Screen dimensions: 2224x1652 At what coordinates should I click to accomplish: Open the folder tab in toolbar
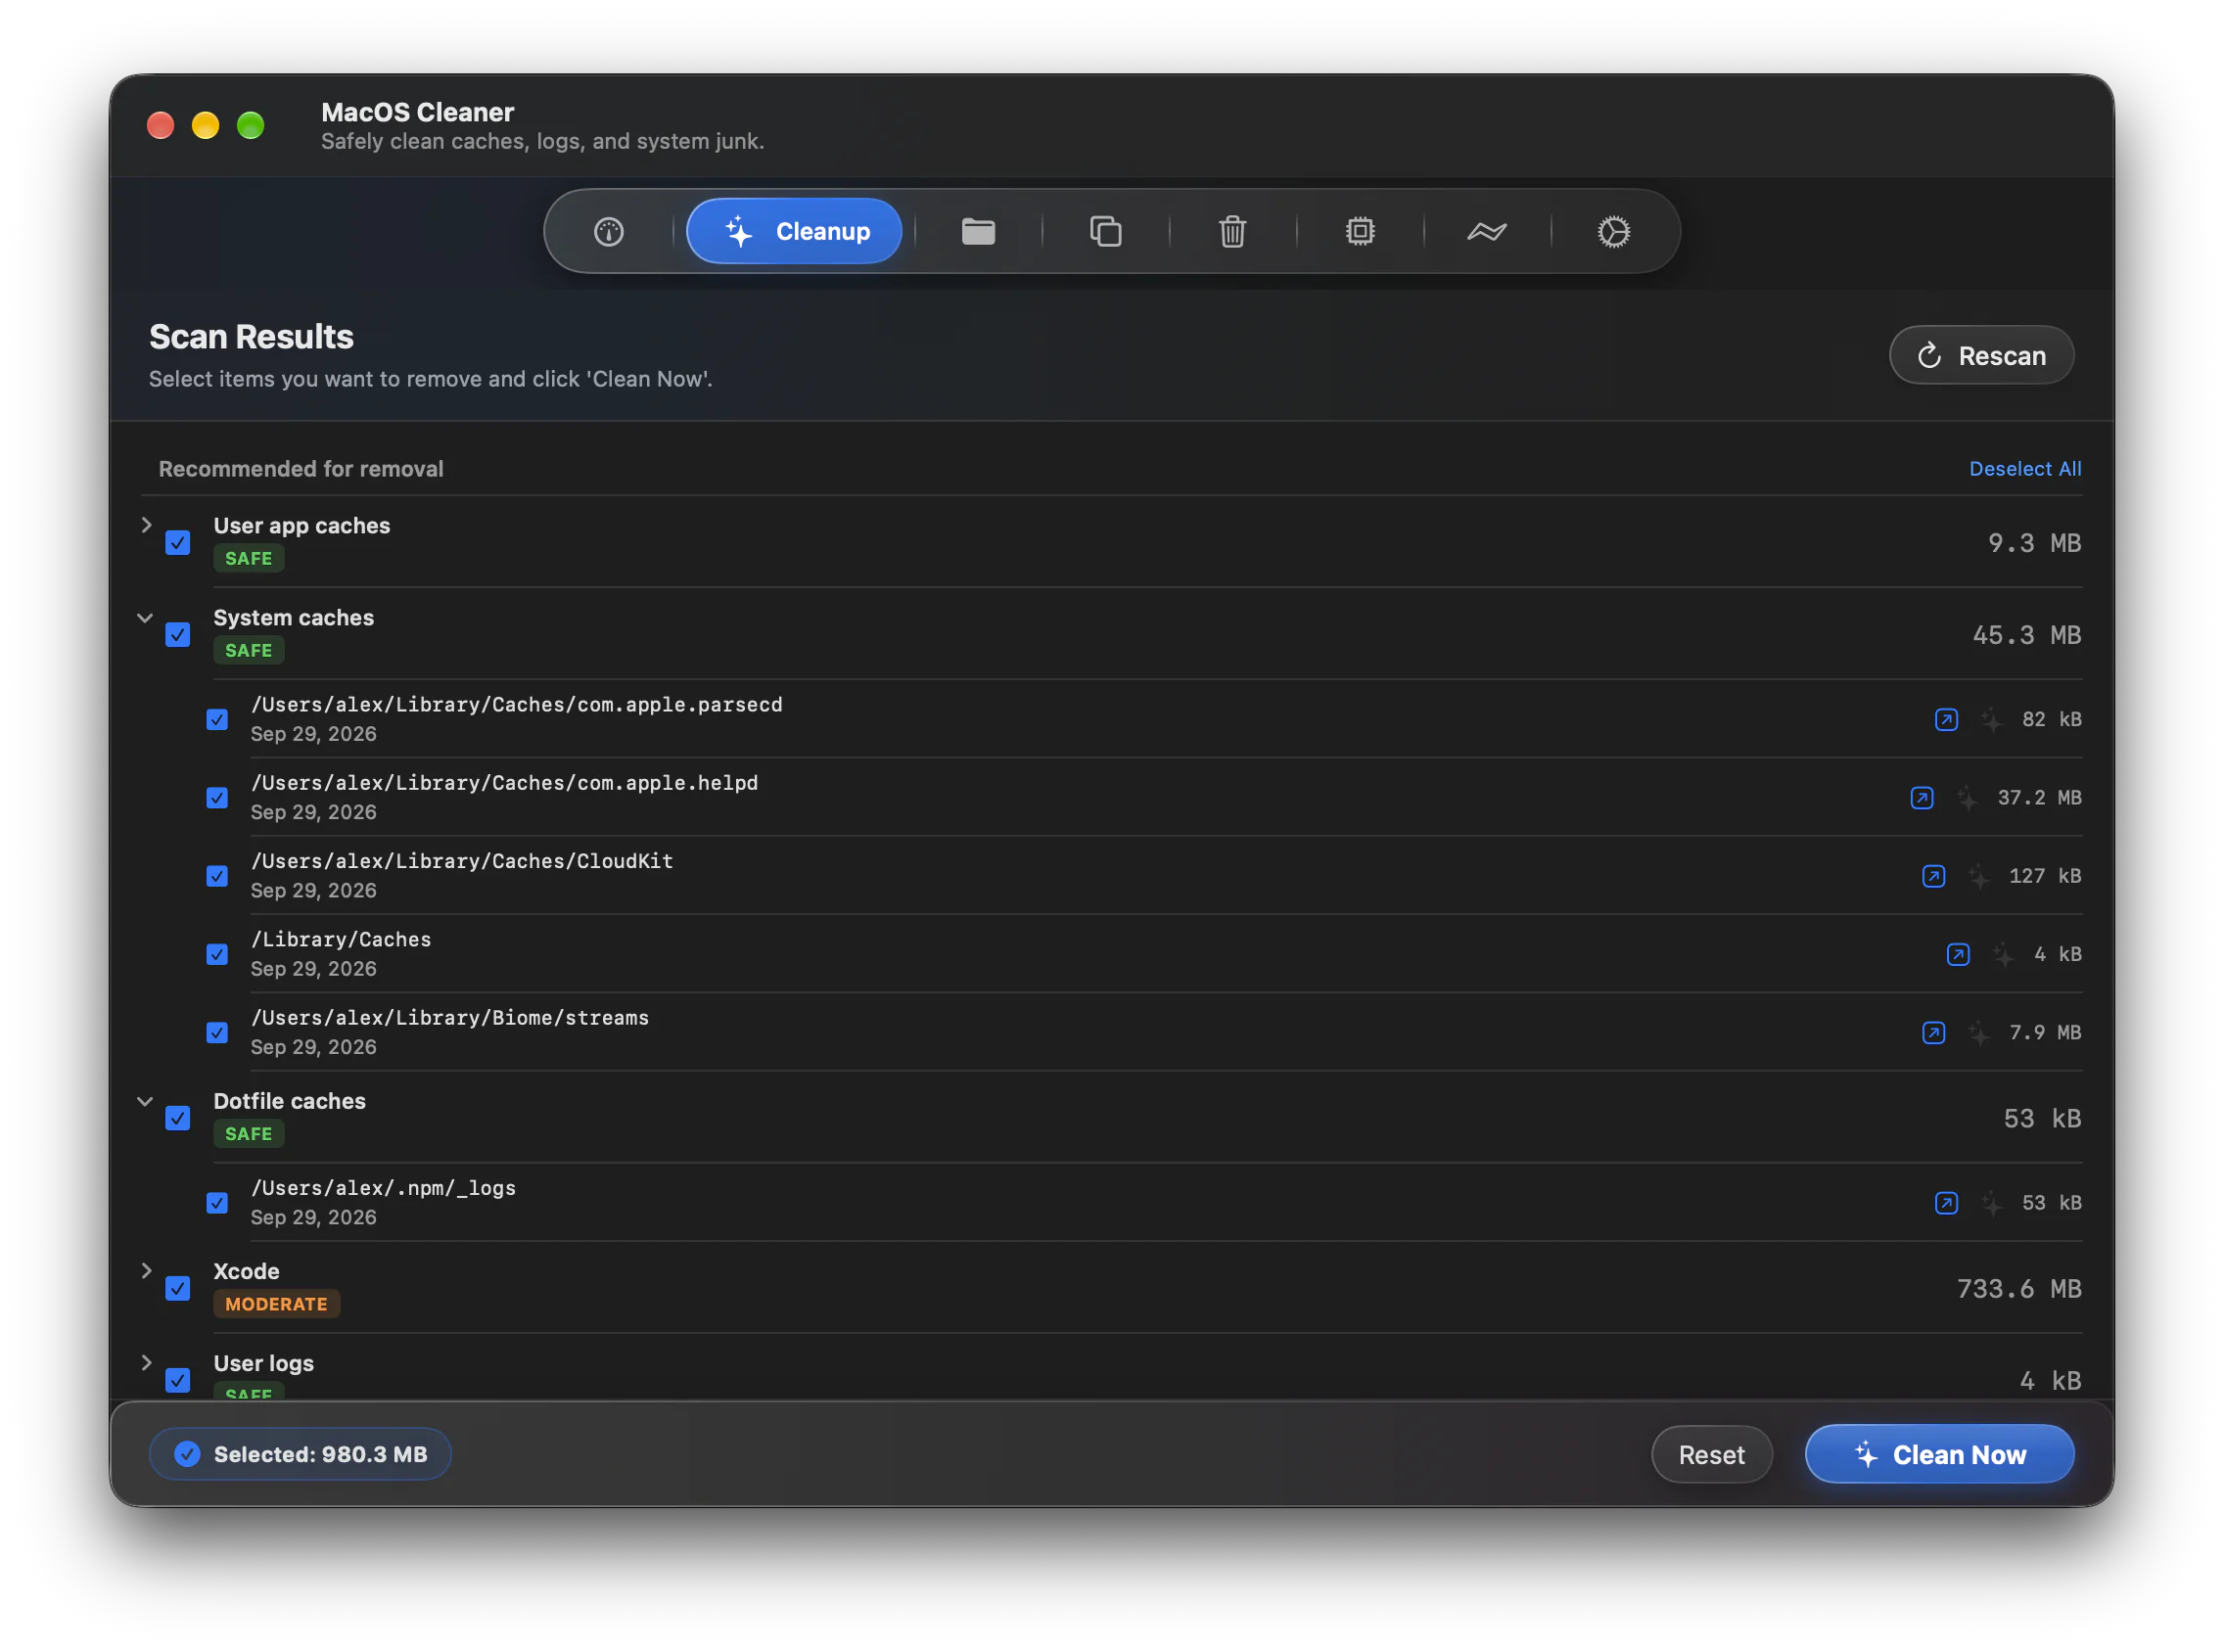[977, 232]
